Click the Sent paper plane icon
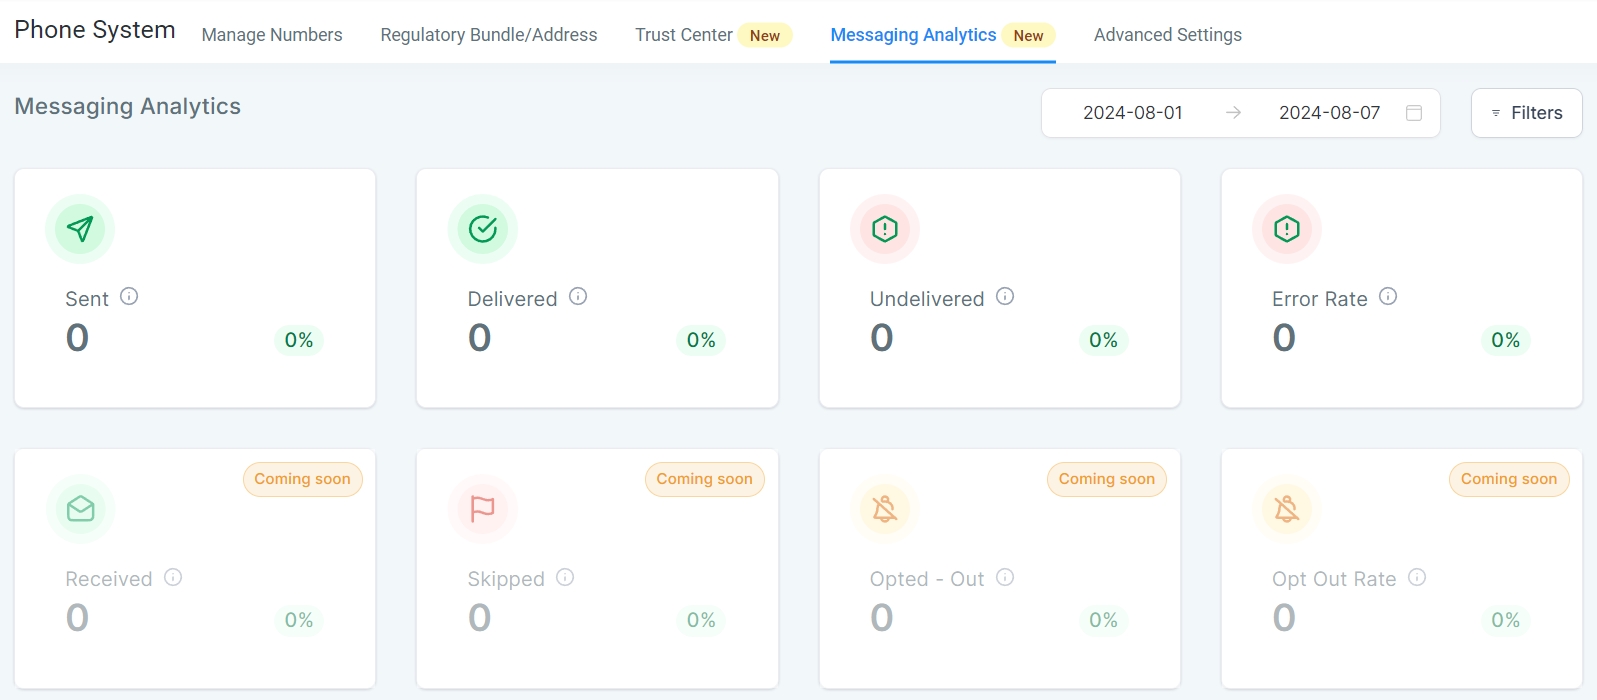The height and width of the screenshot is (700, 1597). point(80,229)
